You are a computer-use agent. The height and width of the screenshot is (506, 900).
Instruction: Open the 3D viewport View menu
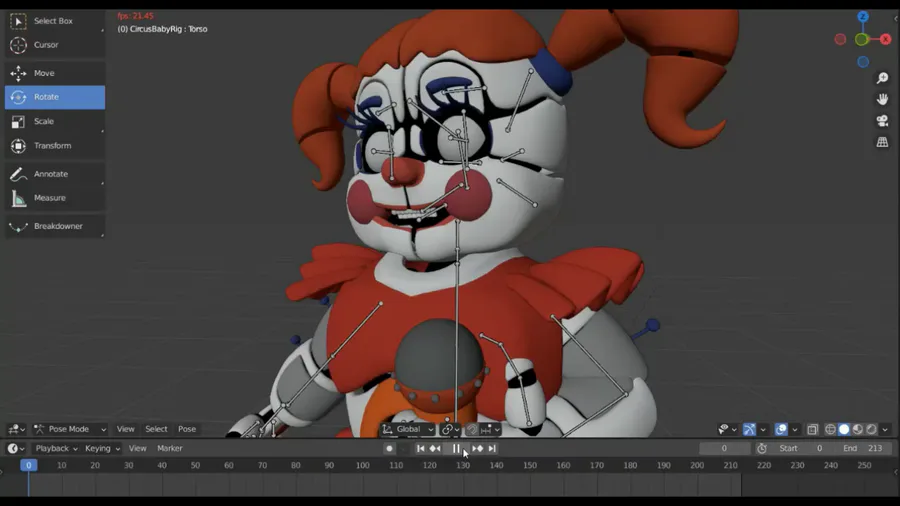[x=126, y=429]
